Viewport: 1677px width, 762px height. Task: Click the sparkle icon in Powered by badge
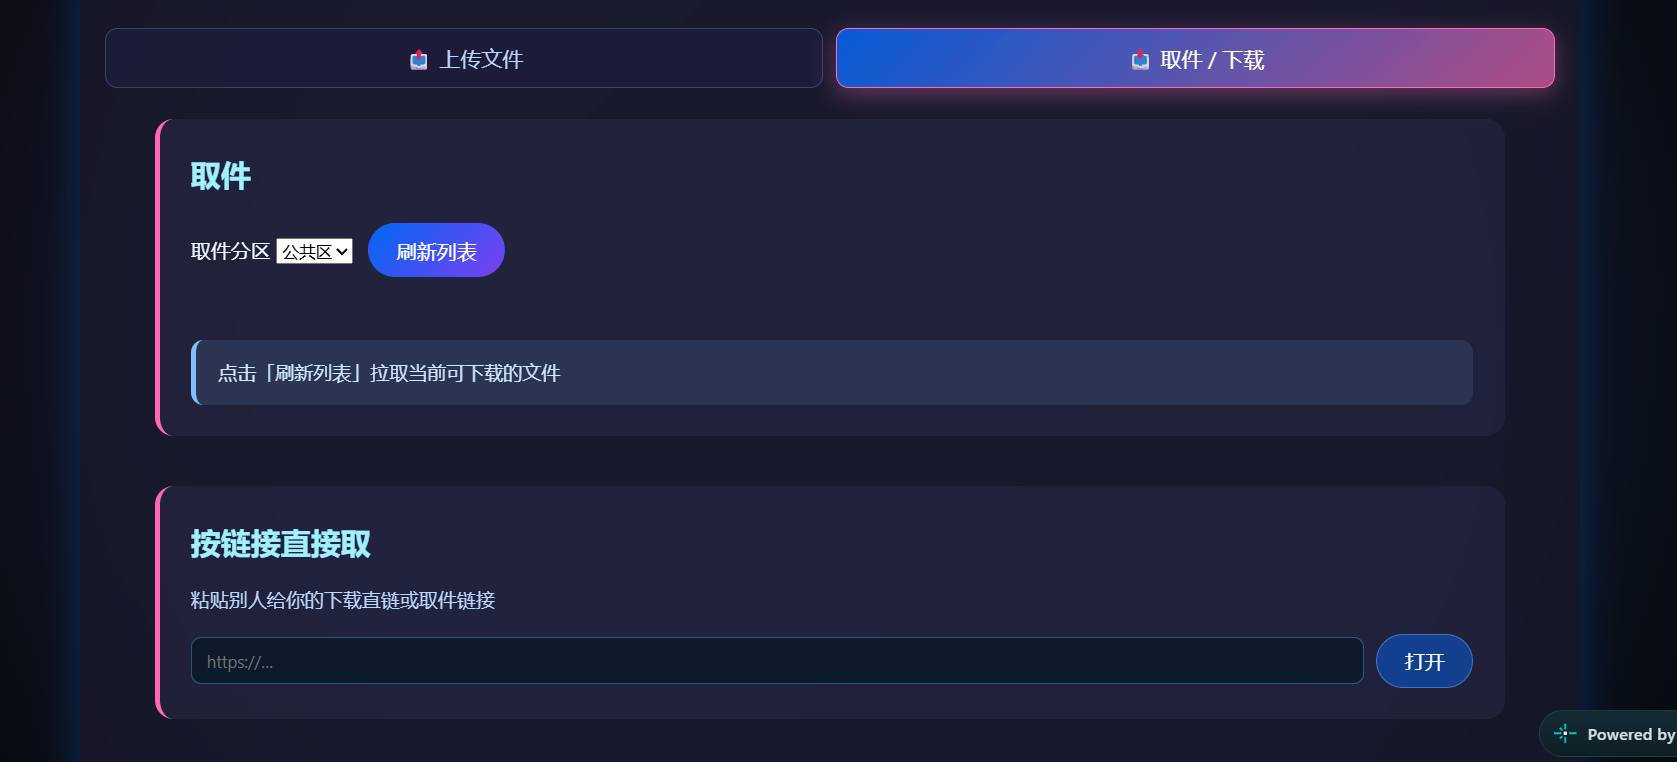pyautogui.click(x=1565, y=734)
